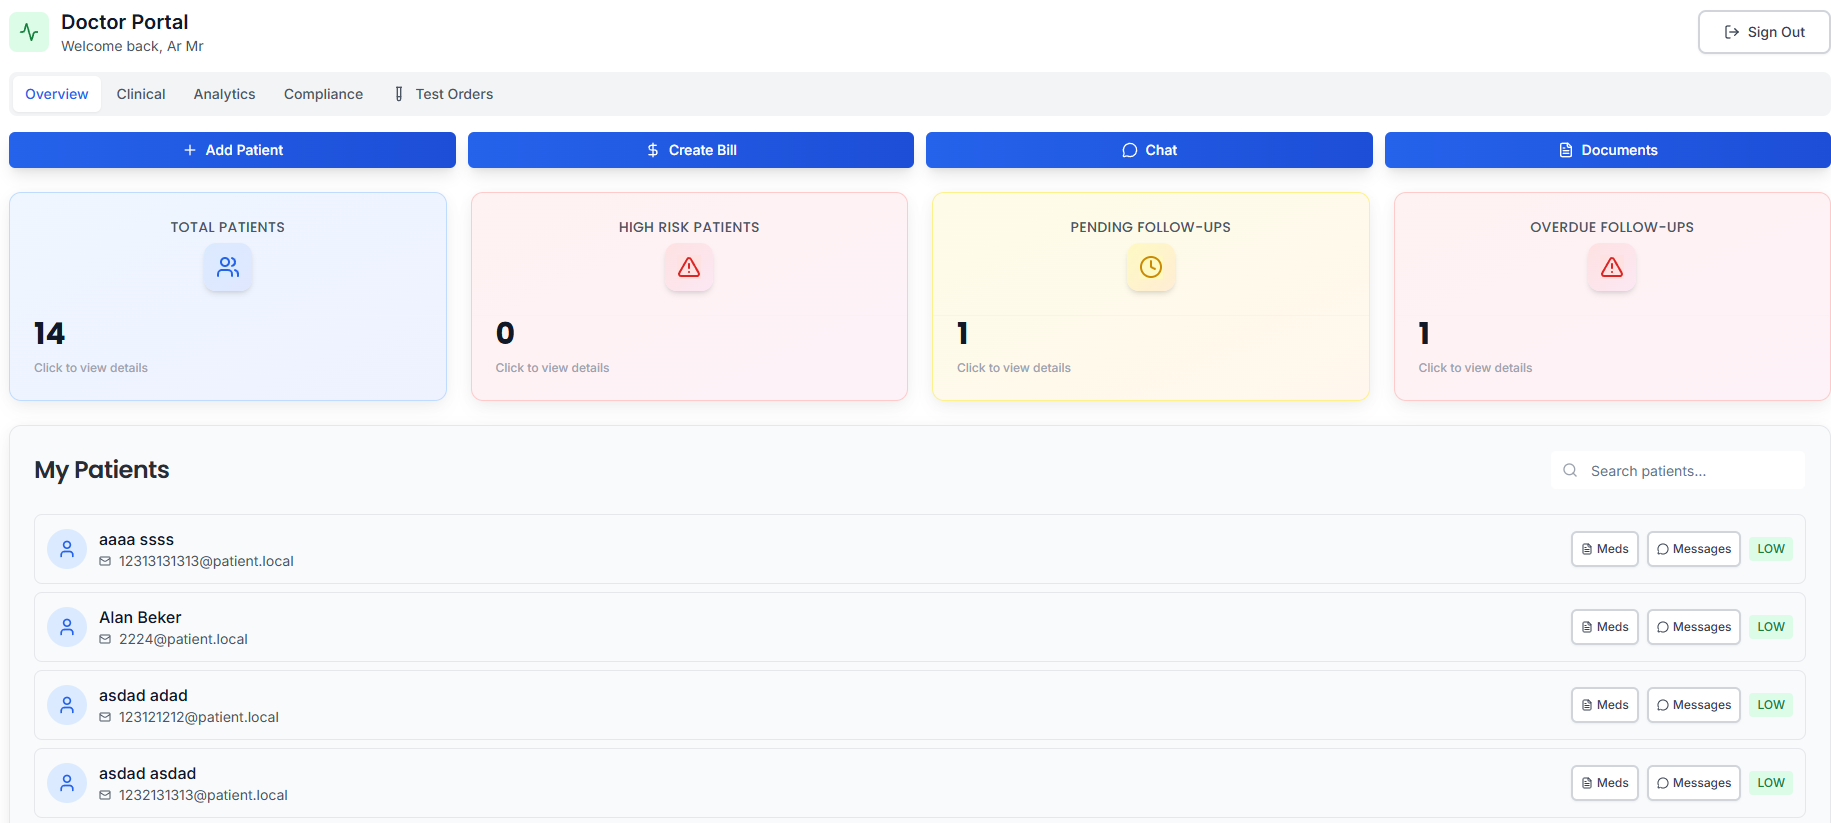Click the Overdue Follow-ups alert triangle icon
The image size is (1831, 823).
pyautogui.click(x=1611, y=267)
